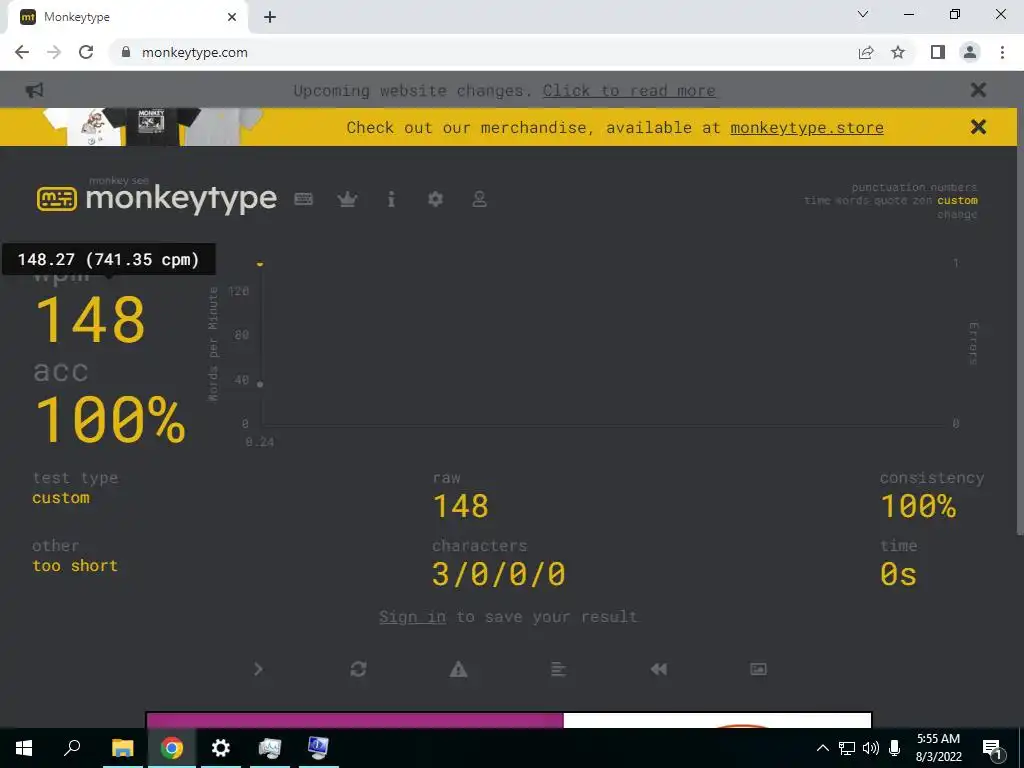Open the about info icon
The image size is (1024, 768).
click(x=391, y=199)
